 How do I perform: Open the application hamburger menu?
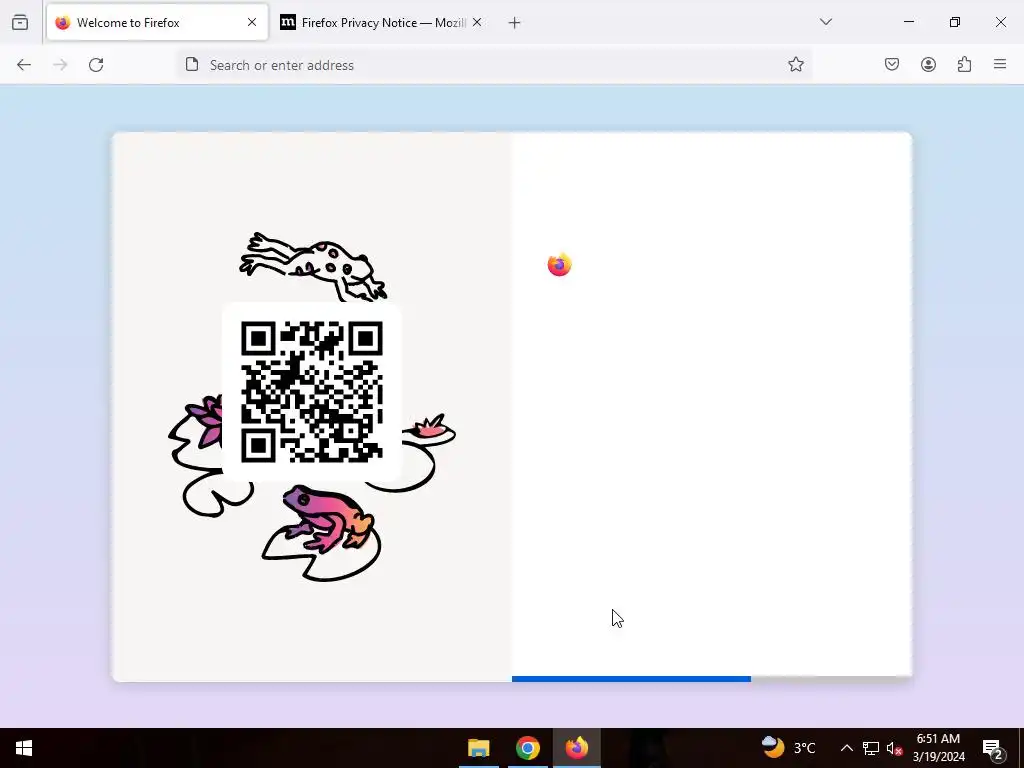1000,65
